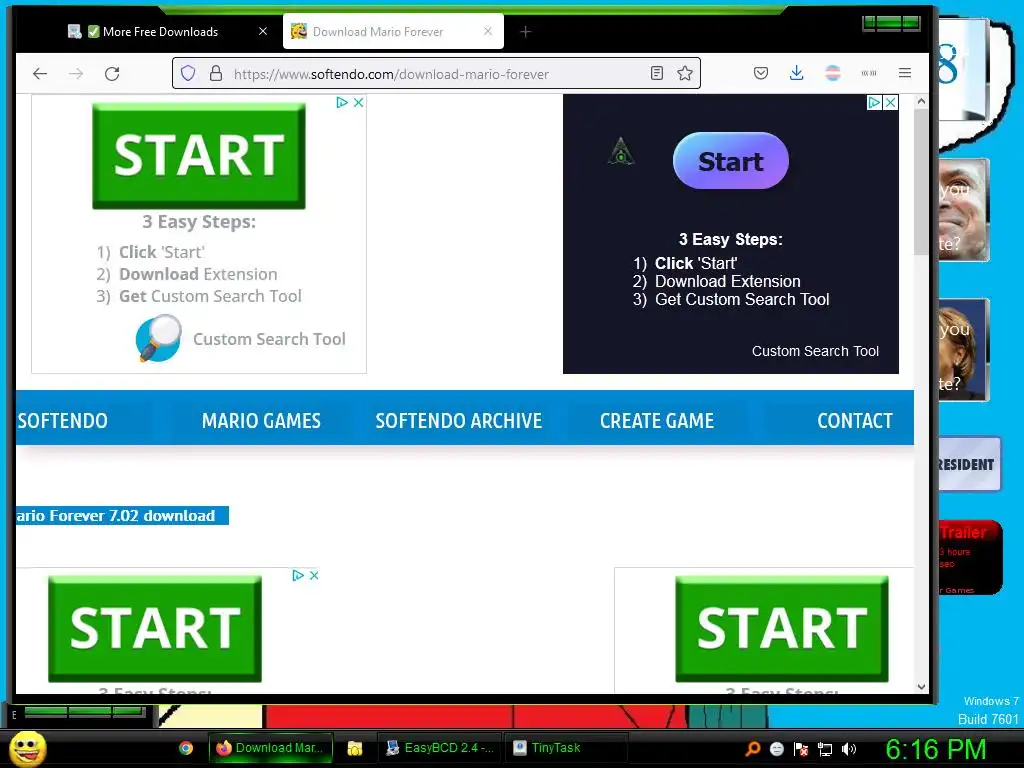Image resolution: width=1024 pixels, height=768 pixels.
Task: Open the downloads arrow icon
Action: (796, 73)
